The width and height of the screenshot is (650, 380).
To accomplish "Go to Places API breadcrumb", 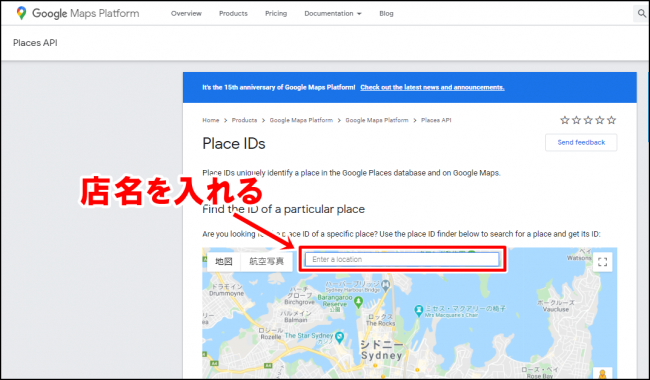I will pos(436,120).
